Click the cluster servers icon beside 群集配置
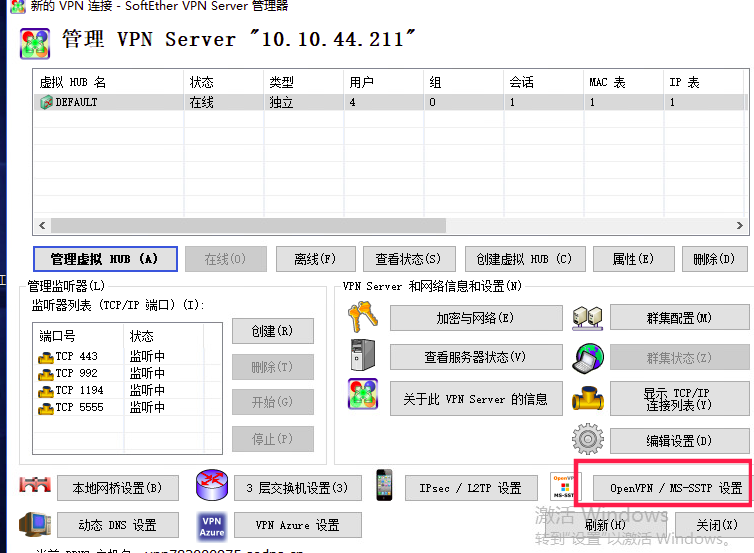 click(x=588, y=318)
